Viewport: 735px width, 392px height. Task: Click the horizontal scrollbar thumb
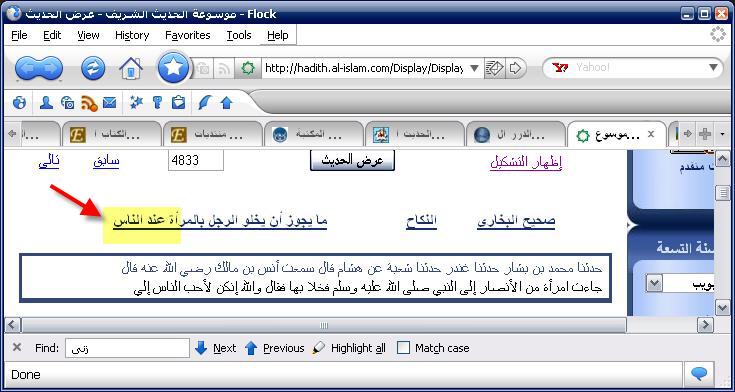coord(323,325)
